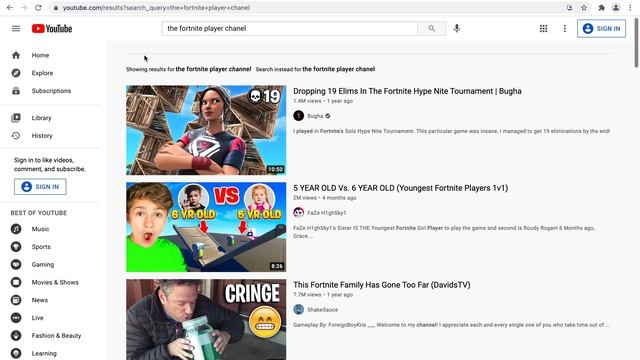640x360 pixels.
Task: Open "Dropping 19 Elims" video title
Action: pos(407,91)
